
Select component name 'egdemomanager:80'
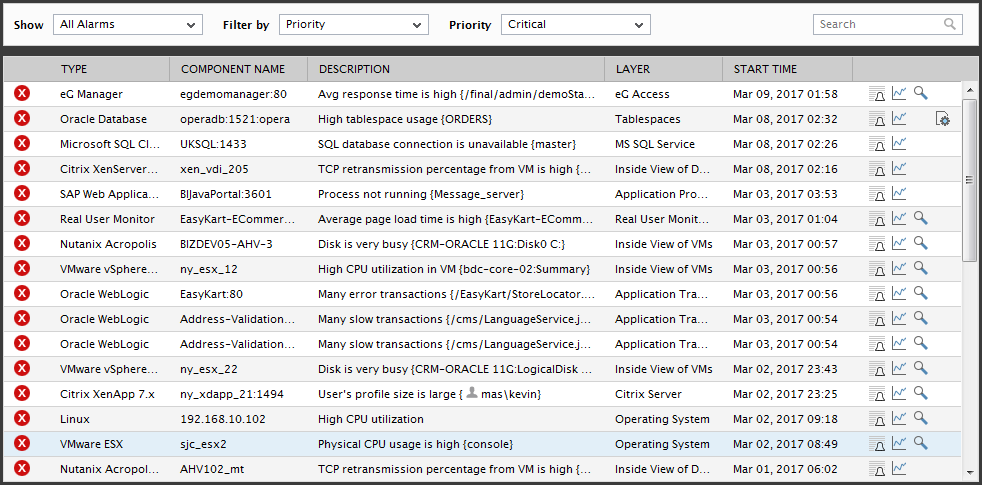click(x=233, y=95)
